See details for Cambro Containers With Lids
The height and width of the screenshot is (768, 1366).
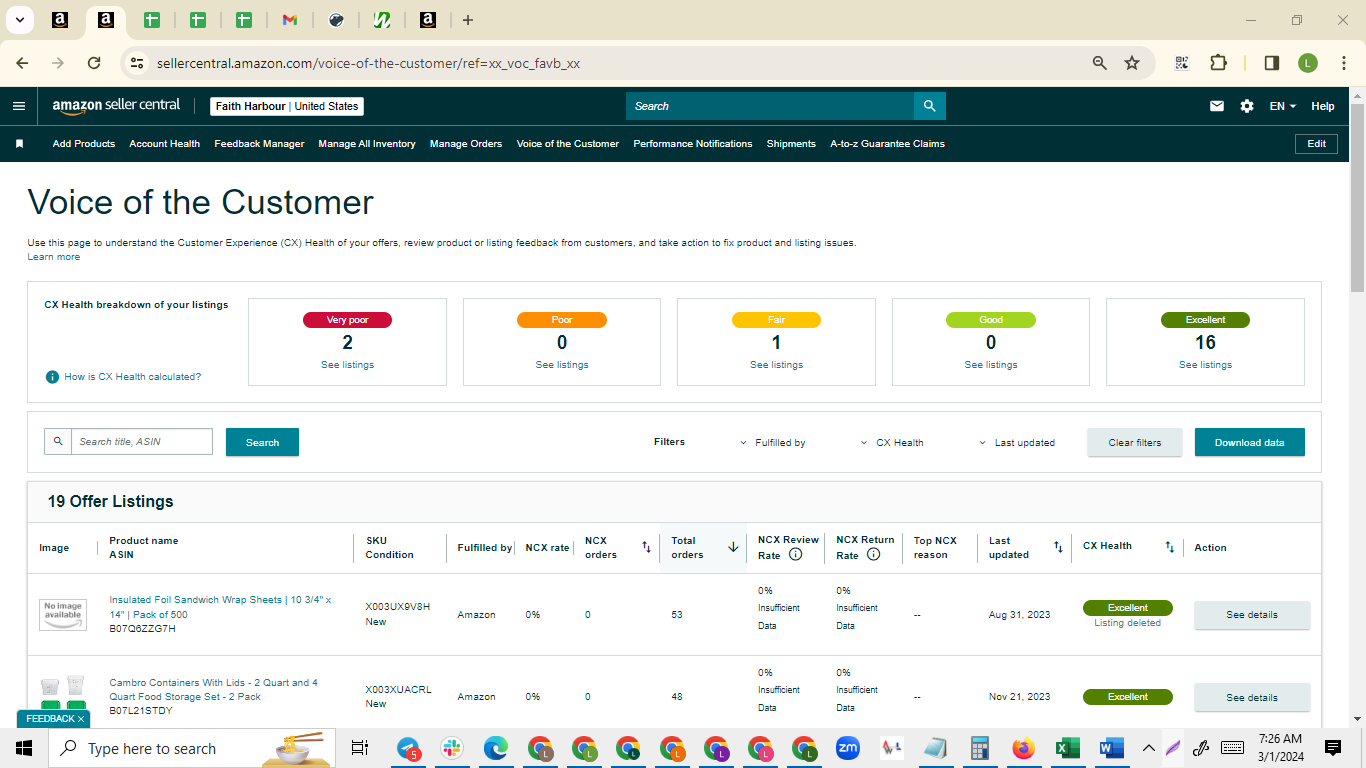pyautogui.click(x=1252, y=697)
